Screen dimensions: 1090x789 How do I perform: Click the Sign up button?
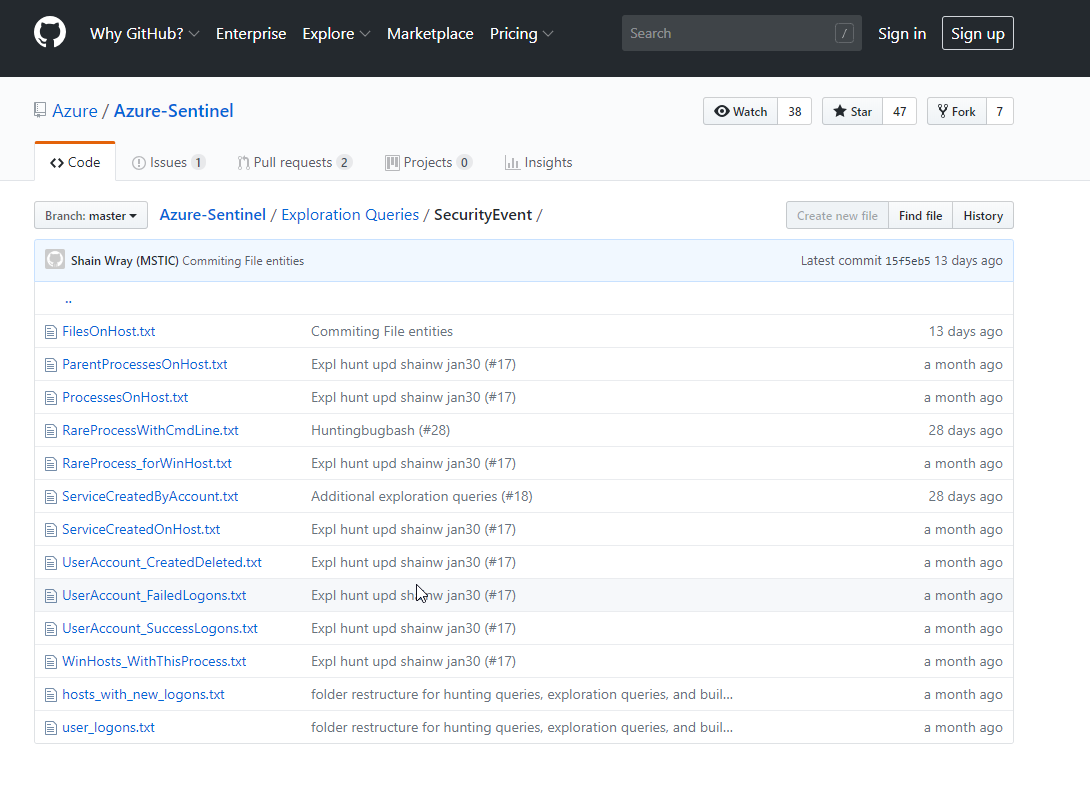977,33
